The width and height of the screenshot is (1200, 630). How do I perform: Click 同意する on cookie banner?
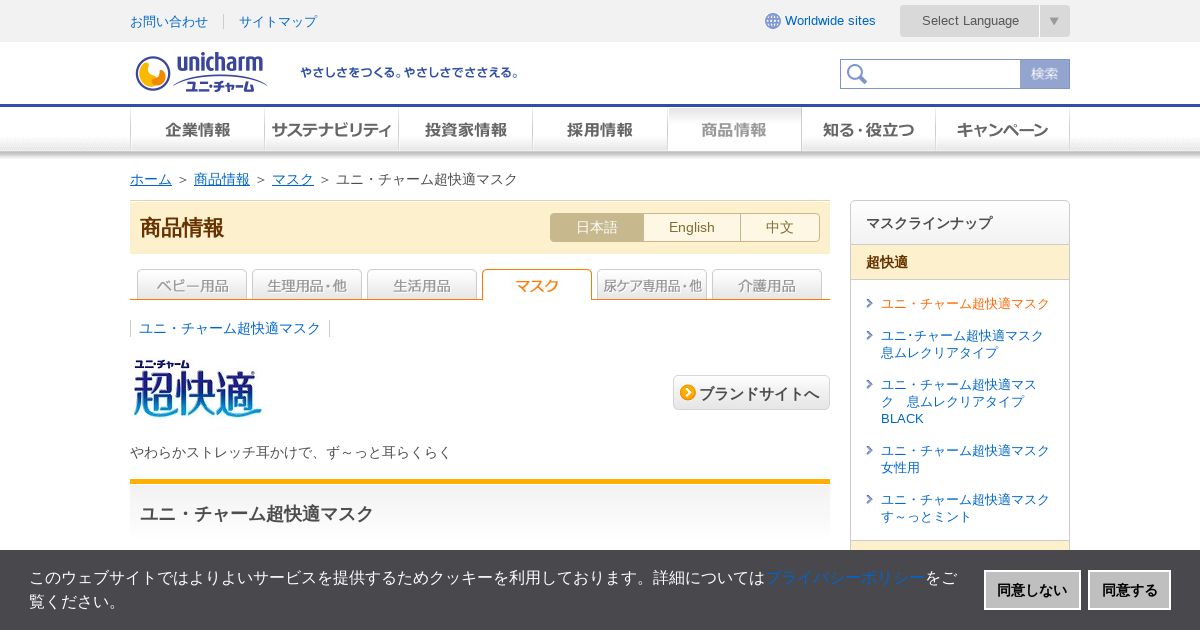(1129, 590)
